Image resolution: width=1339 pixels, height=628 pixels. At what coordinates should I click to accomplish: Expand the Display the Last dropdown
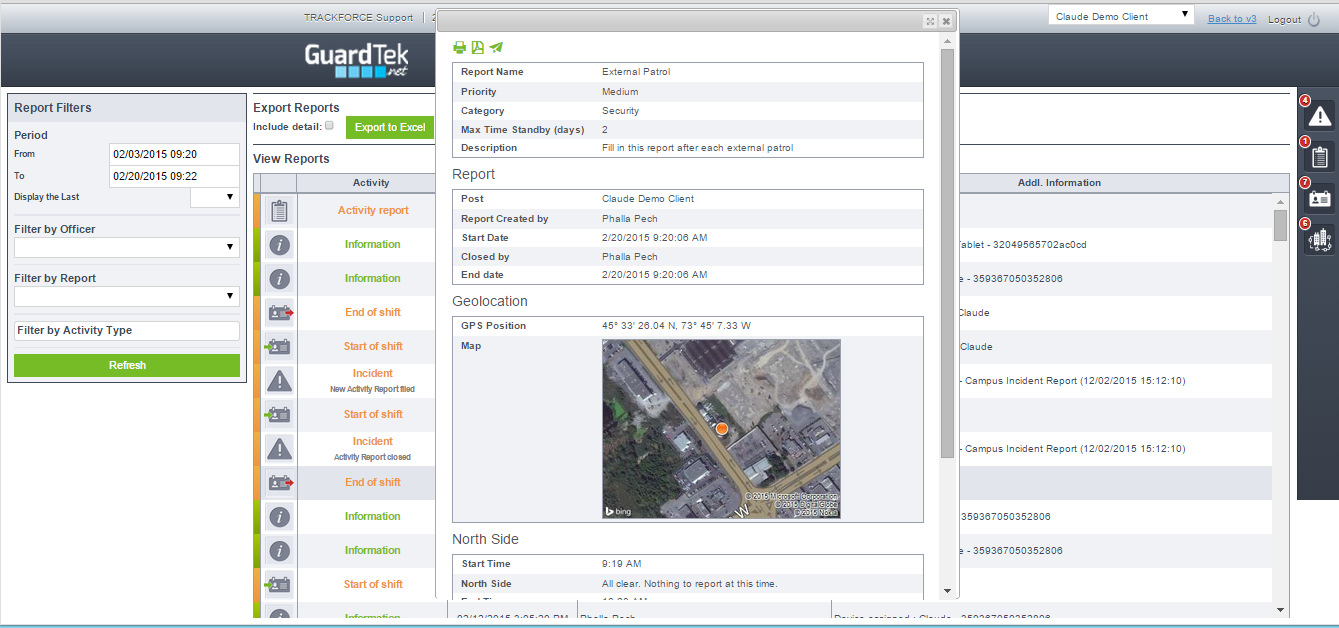coord(215,197)
